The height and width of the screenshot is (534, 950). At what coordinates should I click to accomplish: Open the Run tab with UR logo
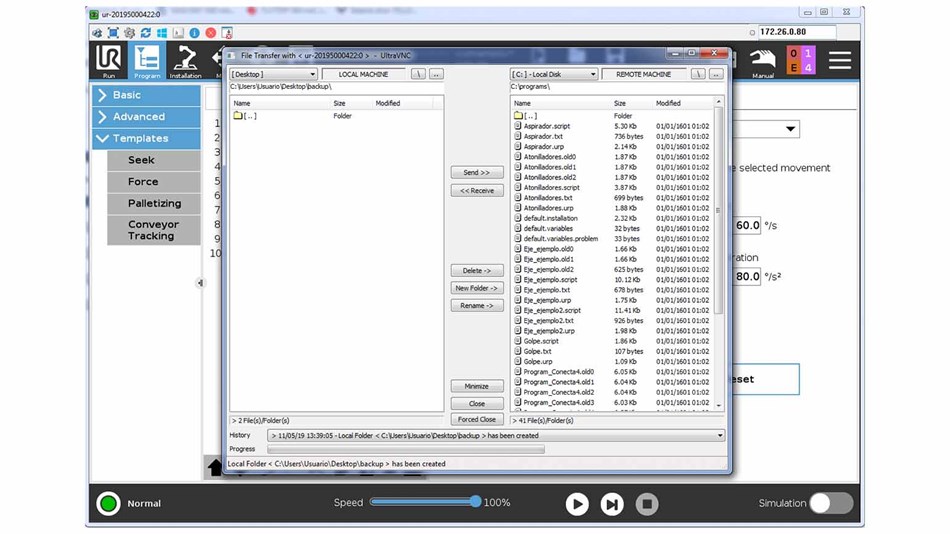pos(108,61)
